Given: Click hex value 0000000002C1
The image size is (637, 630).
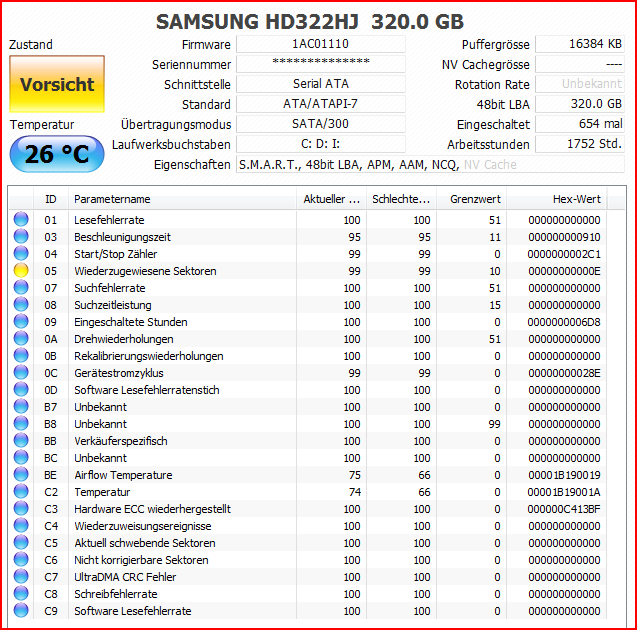Looking at the screenshot, I should pos(564,254).
